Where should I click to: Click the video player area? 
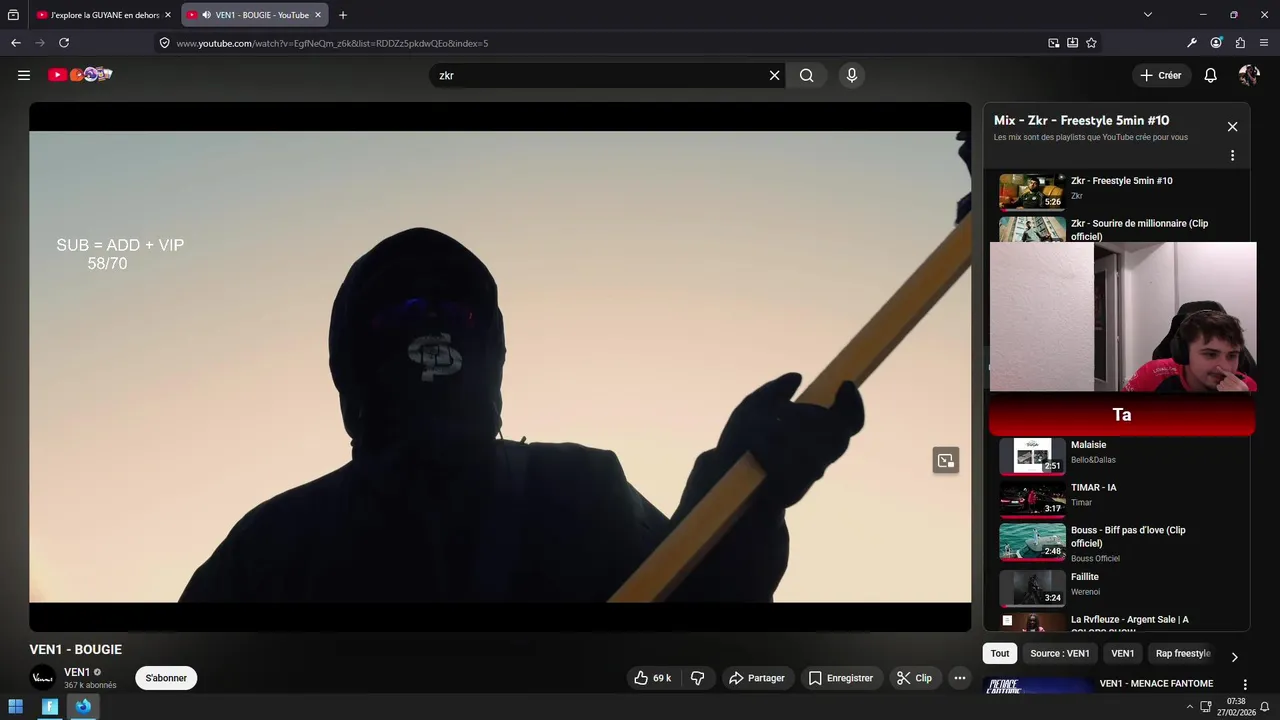(x=500, y=367)
